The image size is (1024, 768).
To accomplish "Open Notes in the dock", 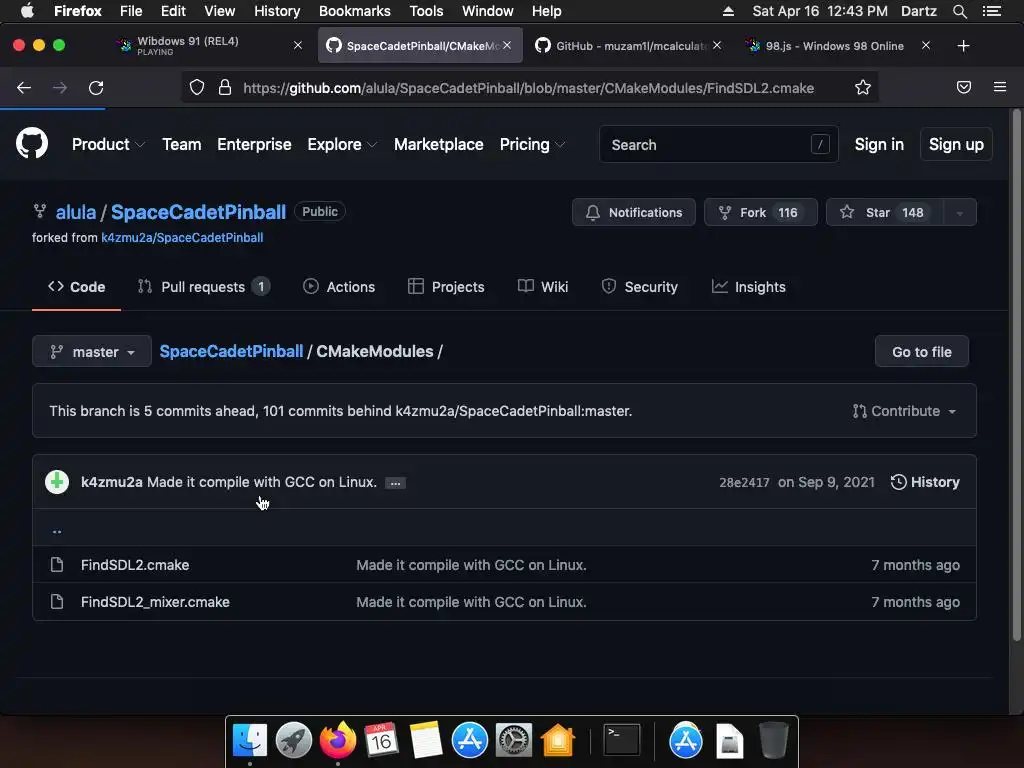I will pos(426,741).
